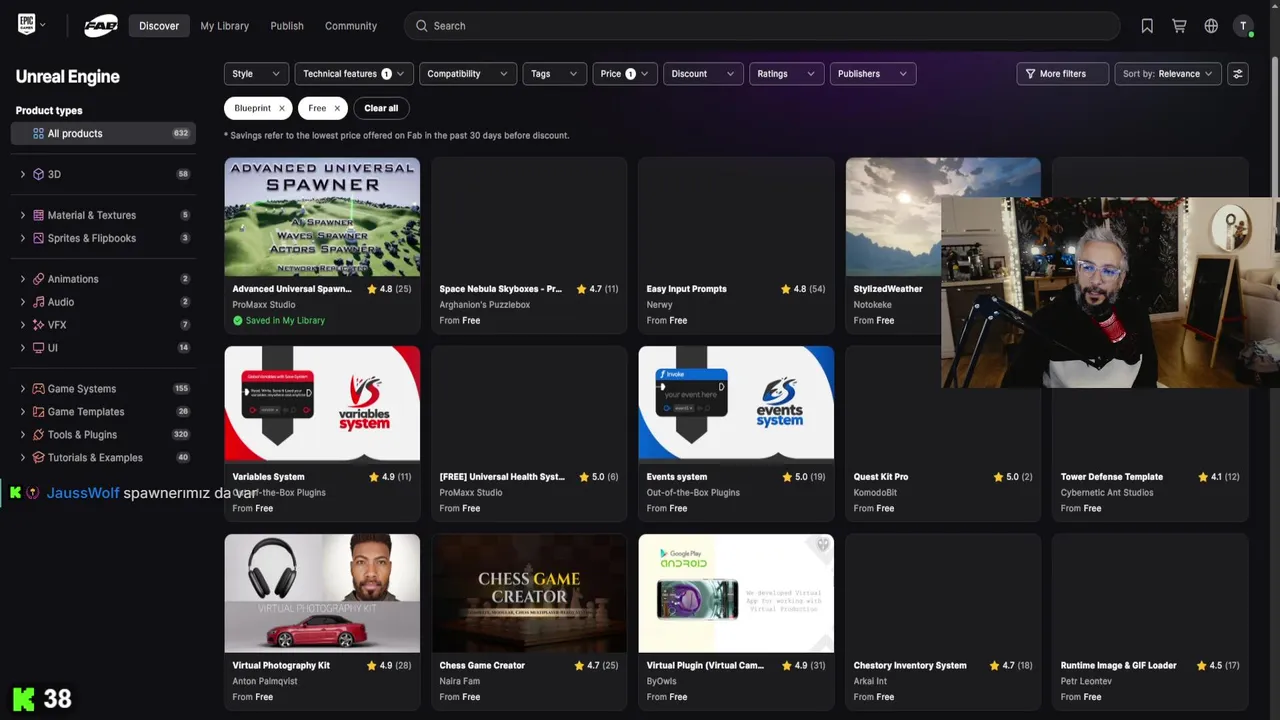Open the Advanced Universal Spawner thumbnail

(322, 216)
